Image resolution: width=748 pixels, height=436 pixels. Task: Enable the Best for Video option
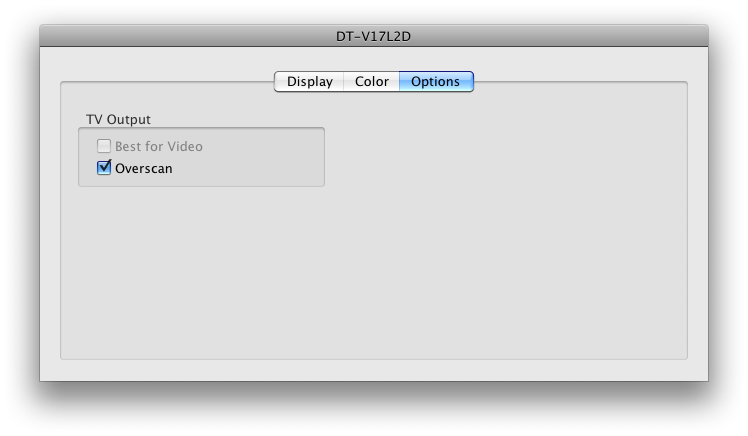104,146
